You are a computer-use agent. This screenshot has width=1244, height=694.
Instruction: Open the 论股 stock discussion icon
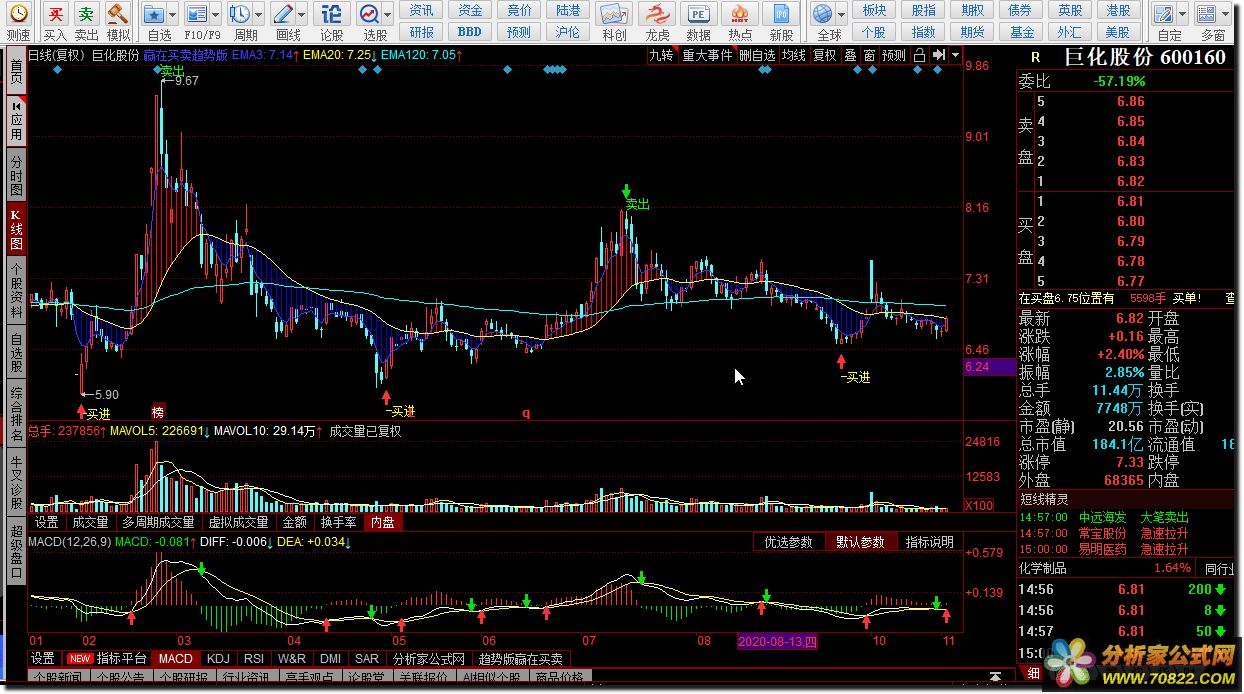coord(332,14)
